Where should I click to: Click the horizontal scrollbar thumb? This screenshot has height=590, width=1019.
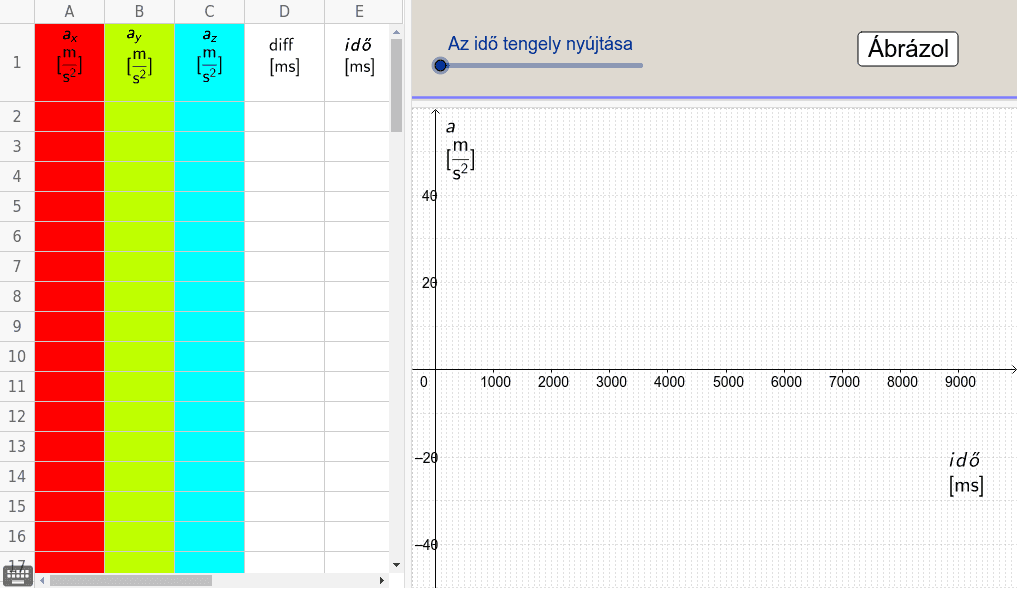click(130, 580)
